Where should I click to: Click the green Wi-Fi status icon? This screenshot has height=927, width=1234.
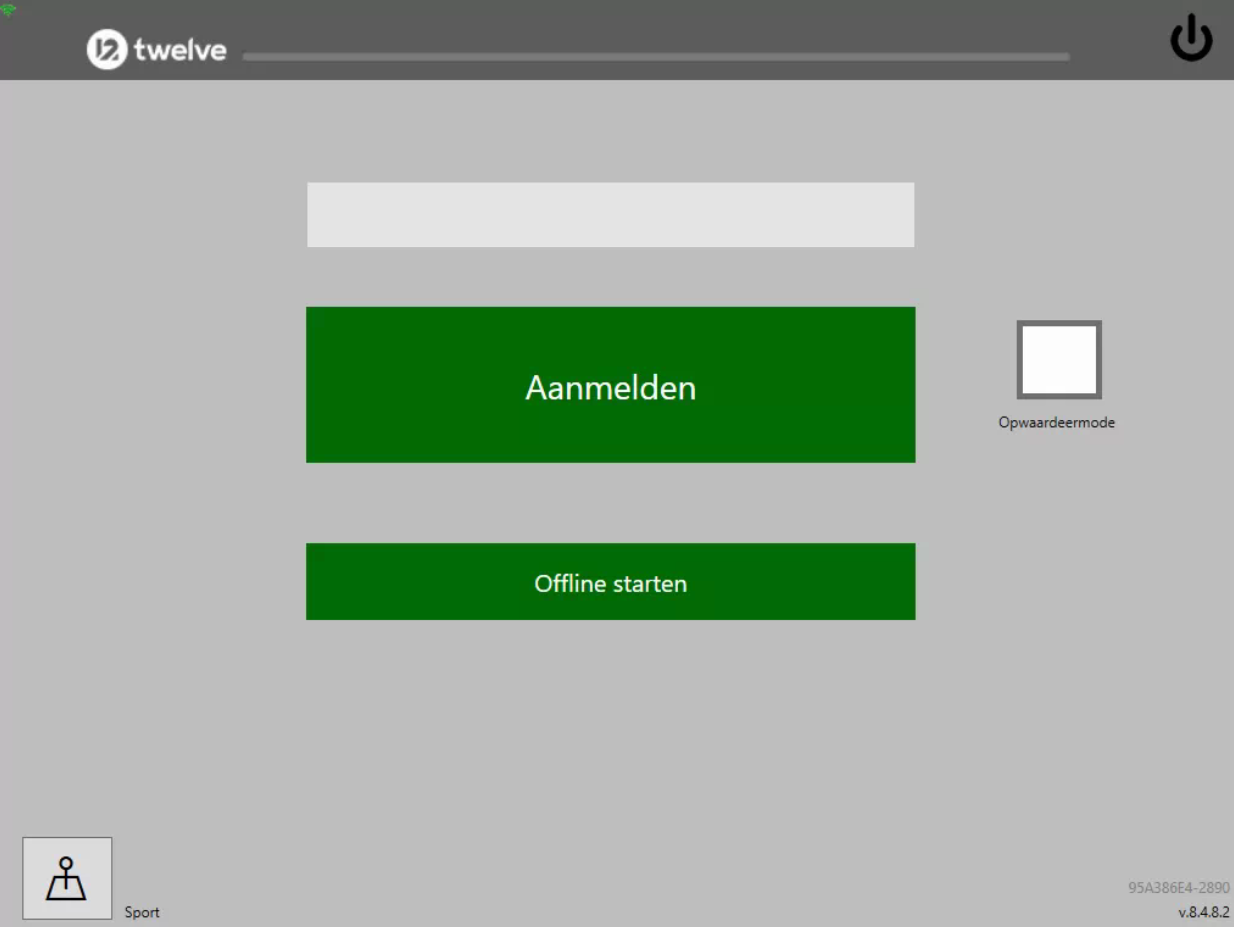pyautogui.click(x=9, y=9)
